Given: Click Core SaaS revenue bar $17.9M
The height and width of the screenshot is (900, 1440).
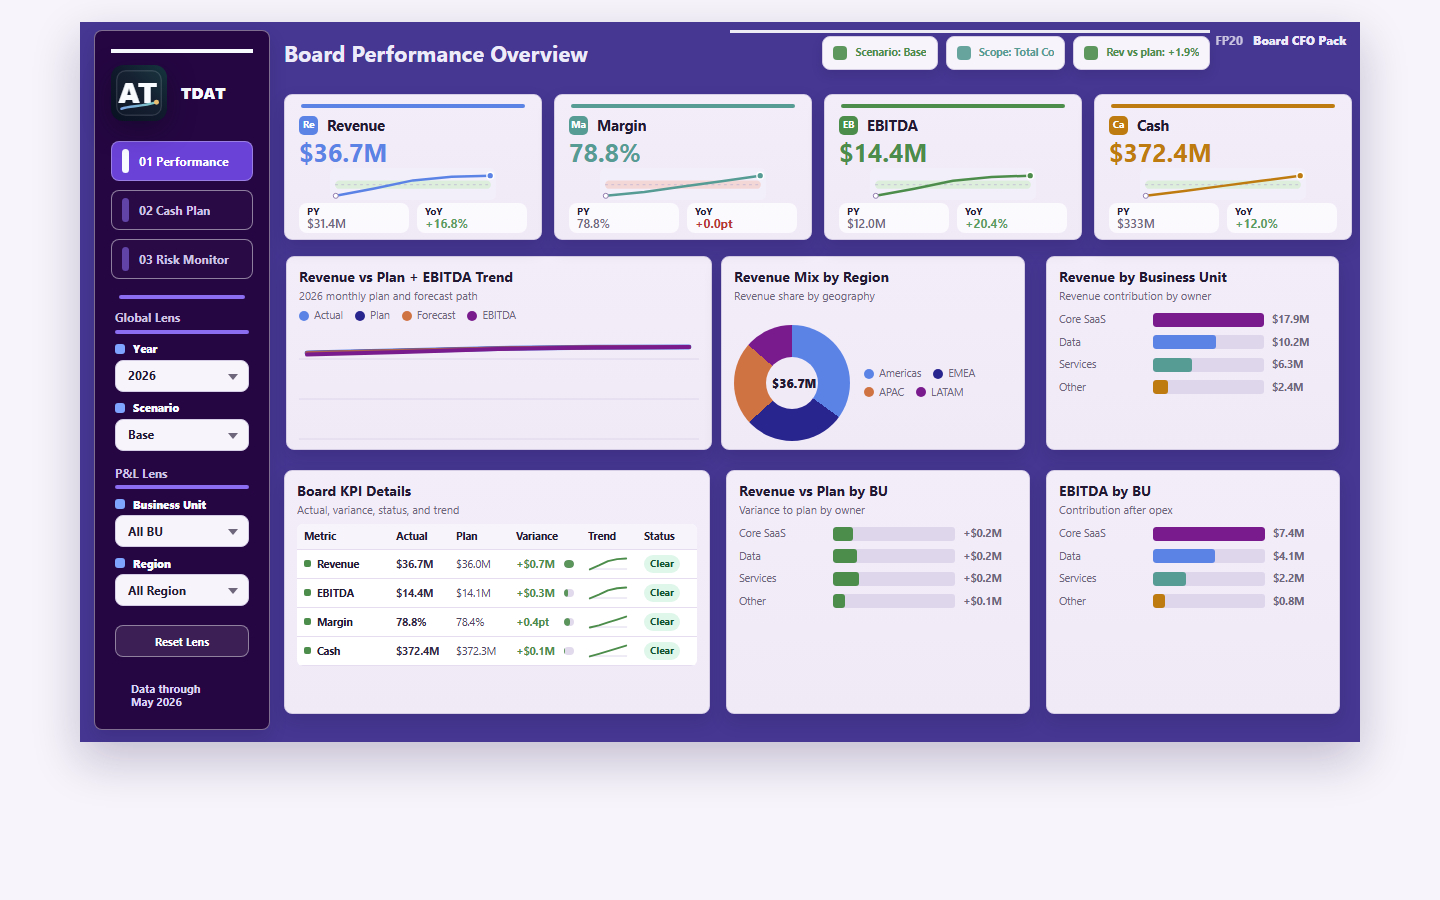Looking at the screenshot, I should pyautogui.click(x=1208, y=320).
